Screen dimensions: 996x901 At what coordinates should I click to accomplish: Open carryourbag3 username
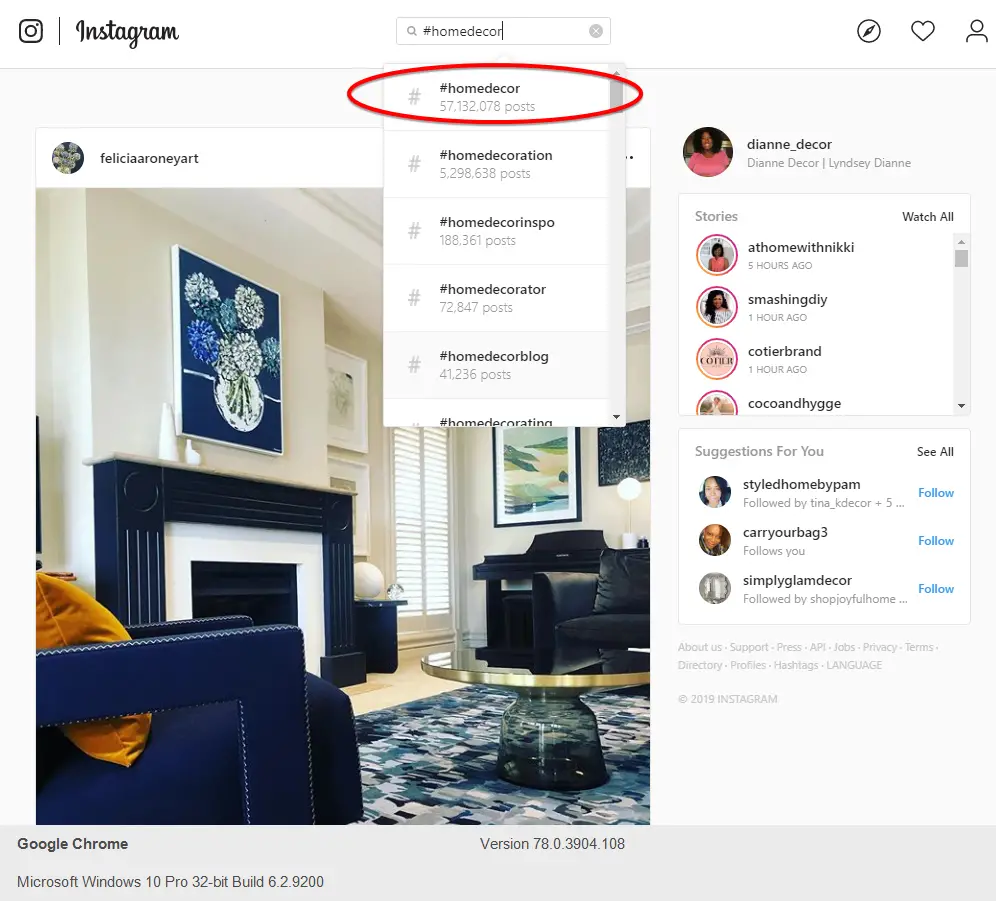click(785, 532)
